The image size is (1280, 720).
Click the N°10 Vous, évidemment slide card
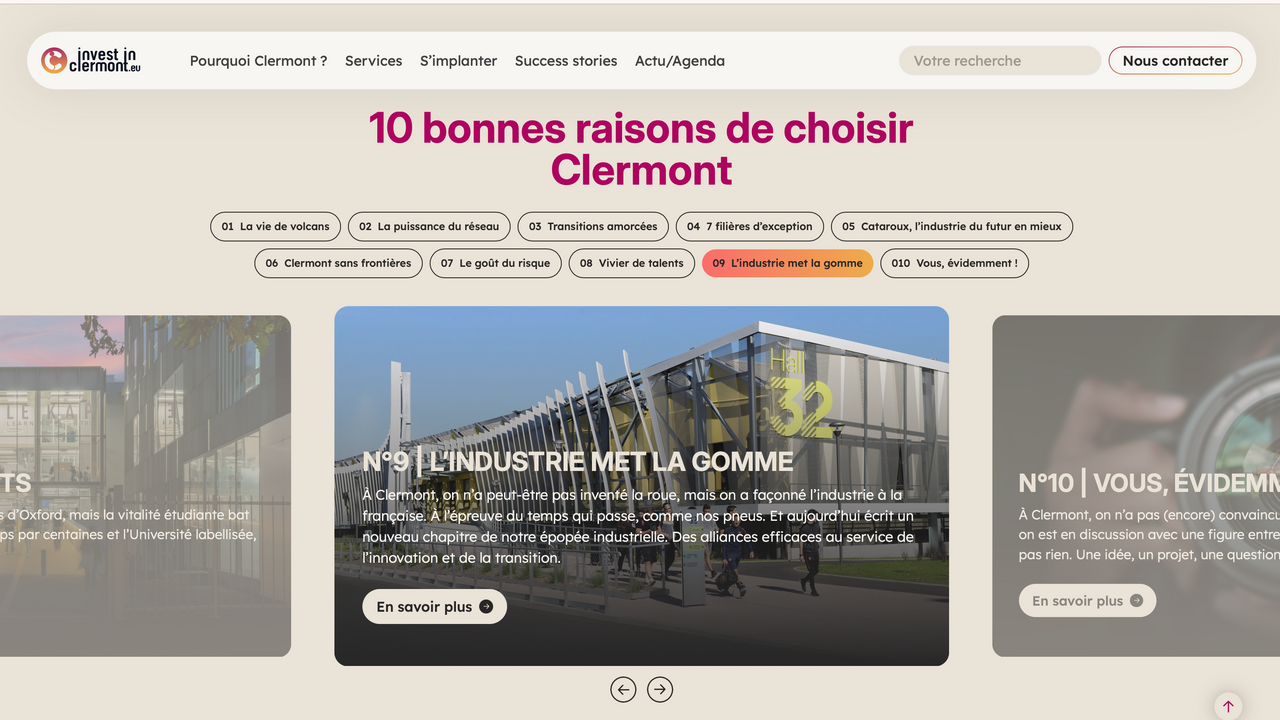[x=1136, y=486]
